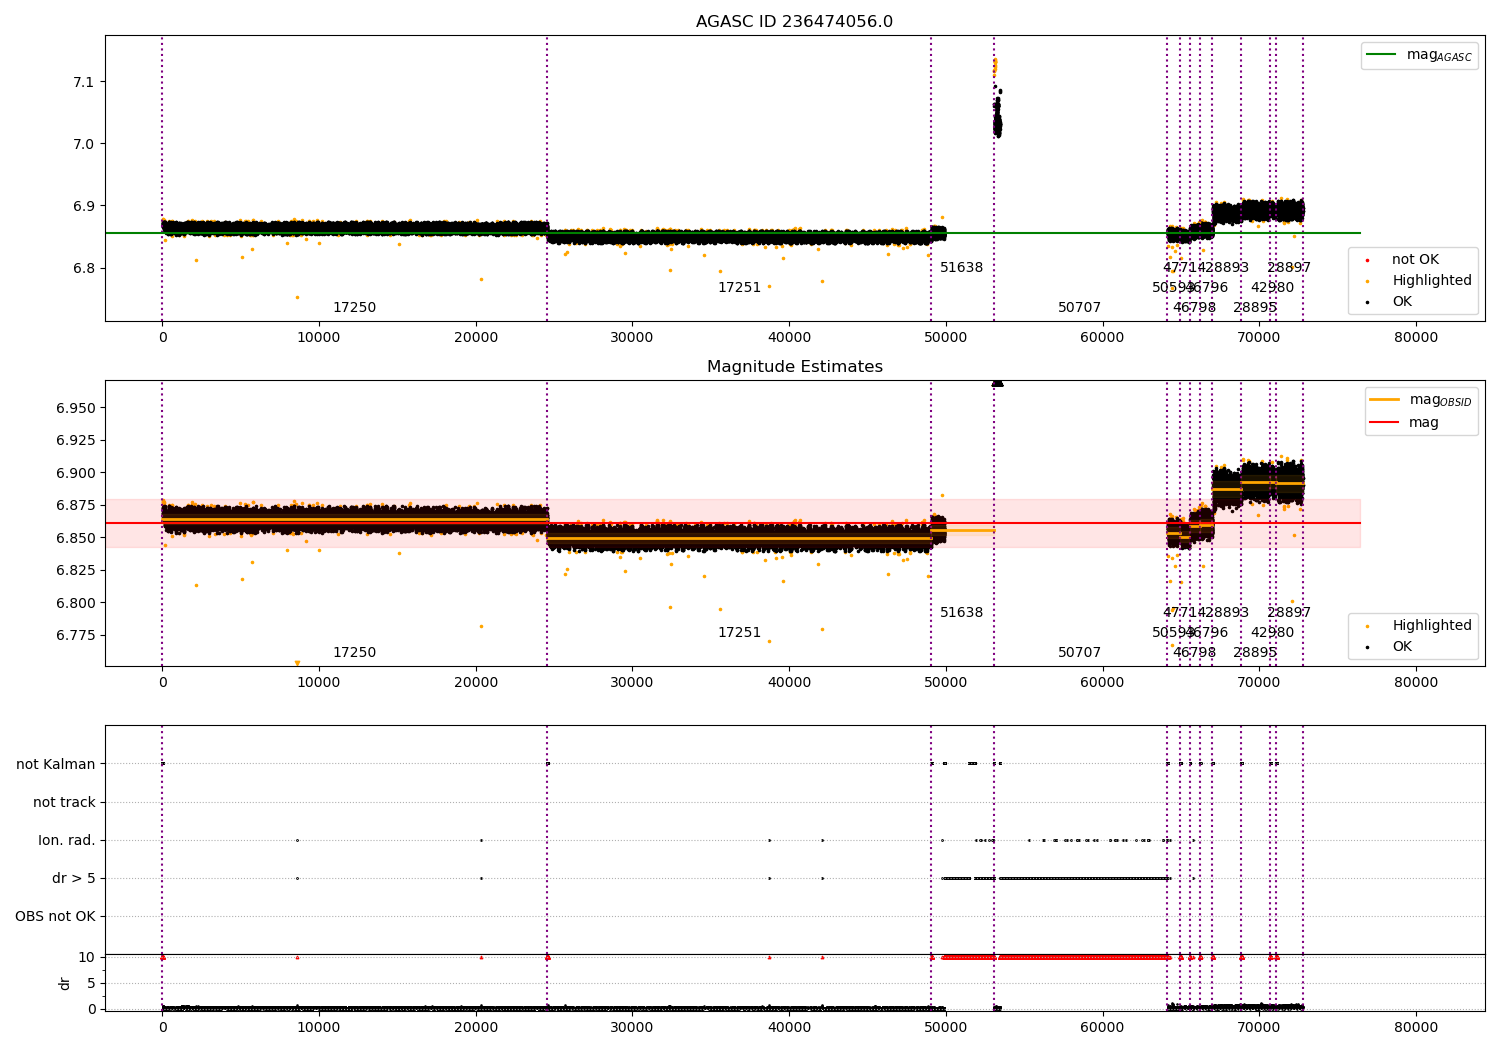This screenshot has width=1500, height=1050.
Task: Click obsid label 17250 in middle plot
Action: [x=354, y=653]
